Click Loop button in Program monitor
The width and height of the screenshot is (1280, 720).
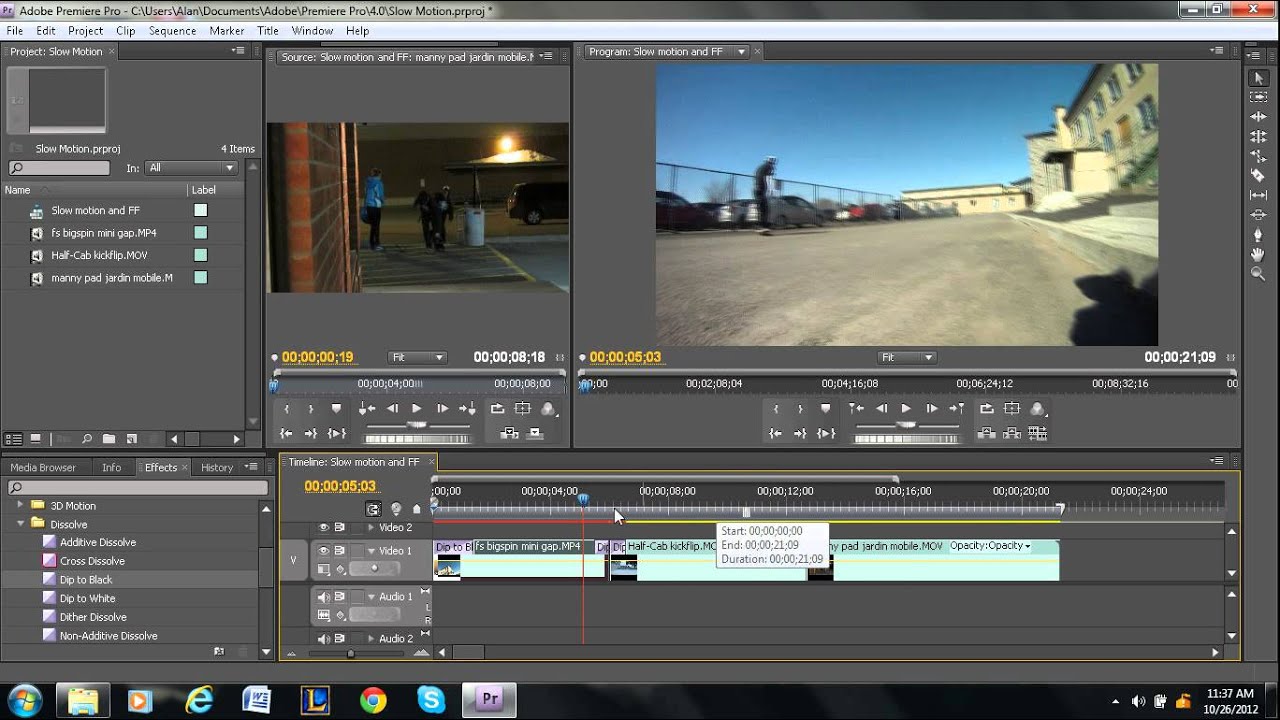pyautogui.click(x=987, y=408)
